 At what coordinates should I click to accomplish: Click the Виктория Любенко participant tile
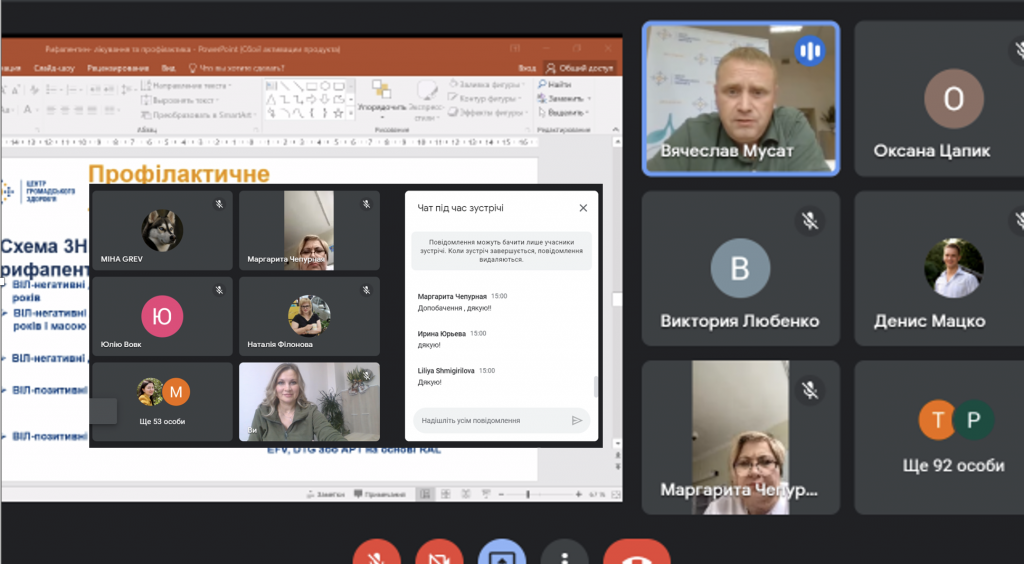click(741, 268)
